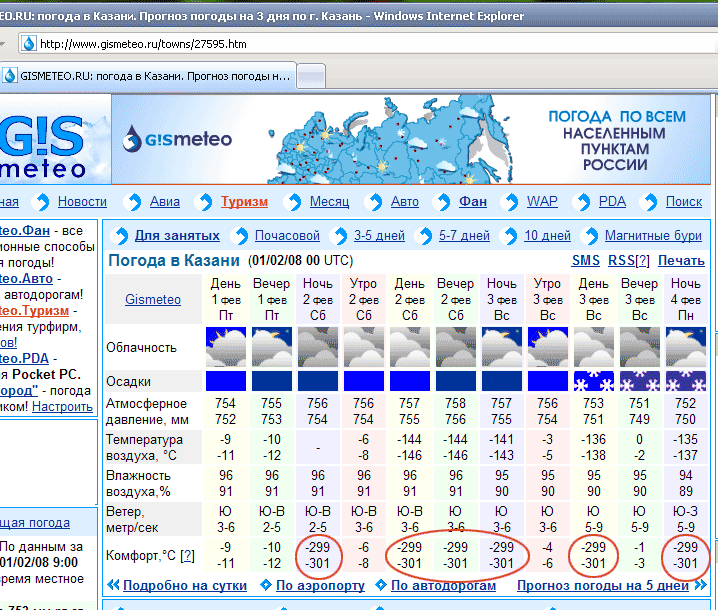Open the По автодорогам link
This screenshot has height=610, width=718.
click(x=443, y=585)
